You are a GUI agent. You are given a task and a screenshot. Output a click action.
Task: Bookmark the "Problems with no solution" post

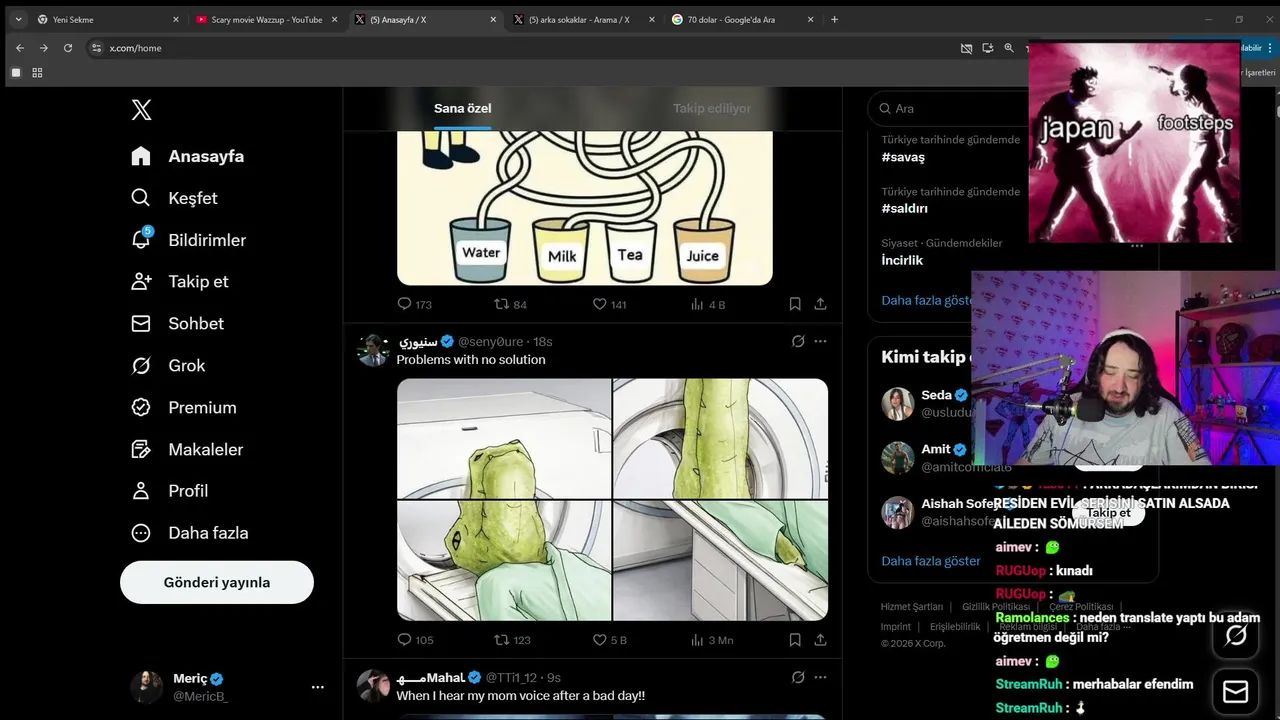tap(795, 640)
